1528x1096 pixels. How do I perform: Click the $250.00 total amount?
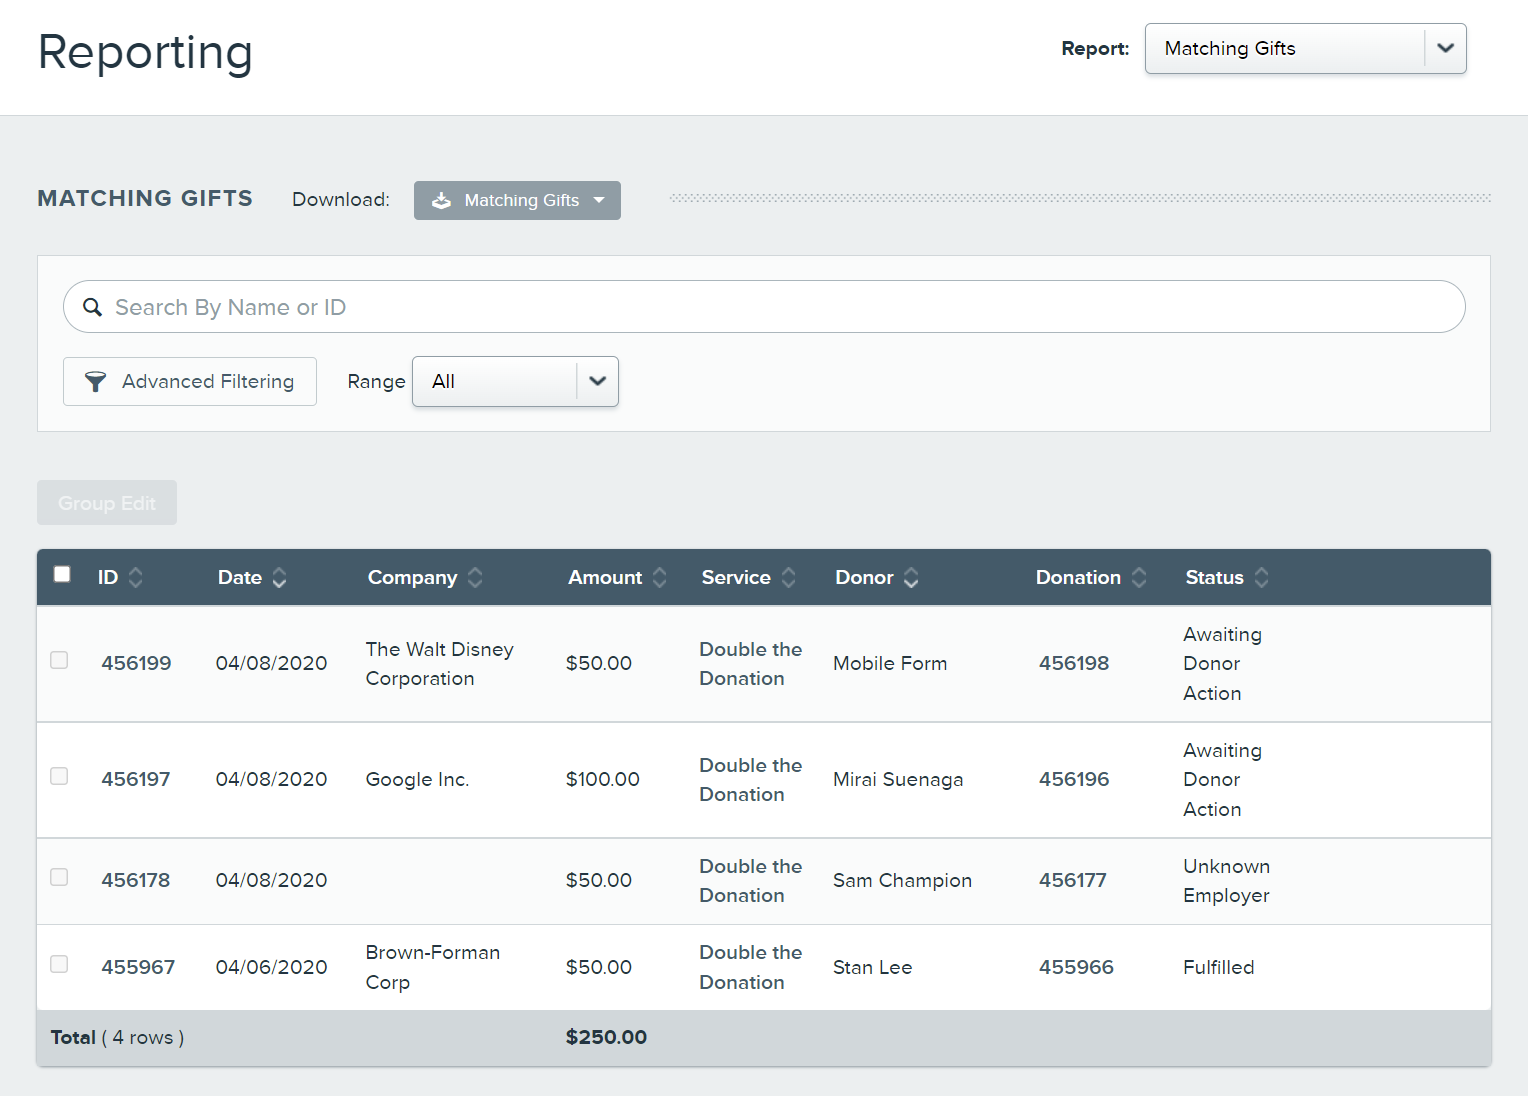pyautogui.click(x=606, y=1037)
